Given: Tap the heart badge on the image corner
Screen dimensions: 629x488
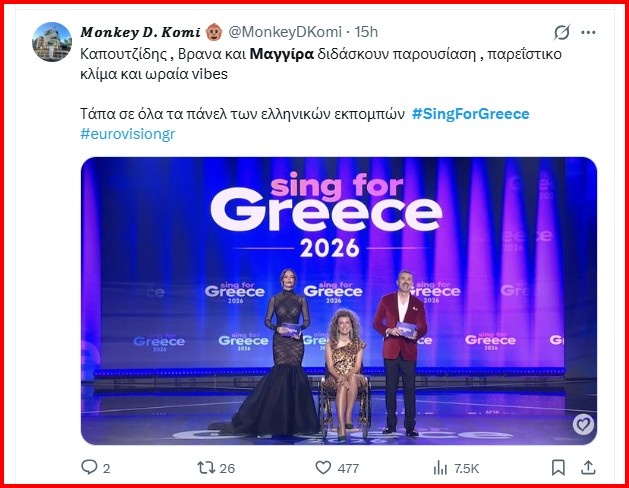Looking at the screenshot, I should (582, 425).
